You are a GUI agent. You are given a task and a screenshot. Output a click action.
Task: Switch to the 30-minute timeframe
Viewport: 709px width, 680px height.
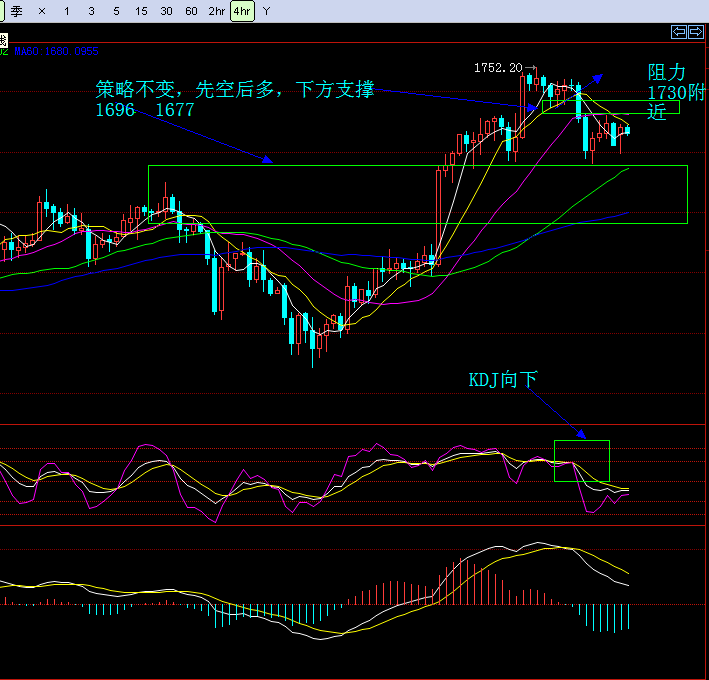166,11
